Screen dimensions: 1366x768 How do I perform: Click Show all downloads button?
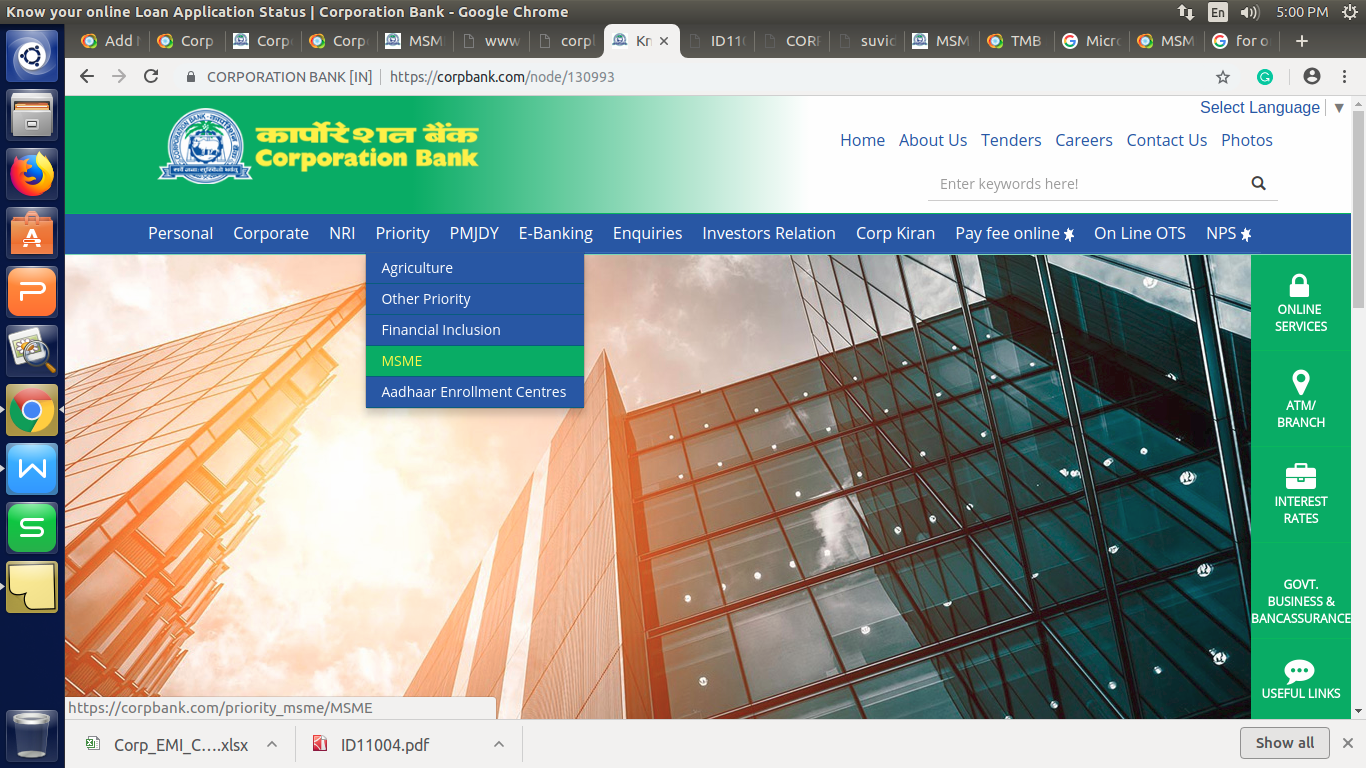[1285, 743]
